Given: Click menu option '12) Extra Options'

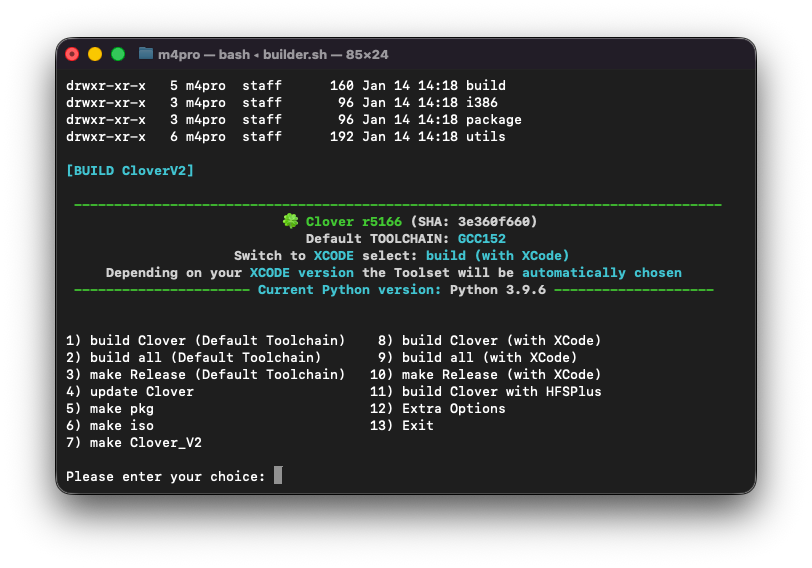Looking at the screenshot, I should (x=438, y=409).
